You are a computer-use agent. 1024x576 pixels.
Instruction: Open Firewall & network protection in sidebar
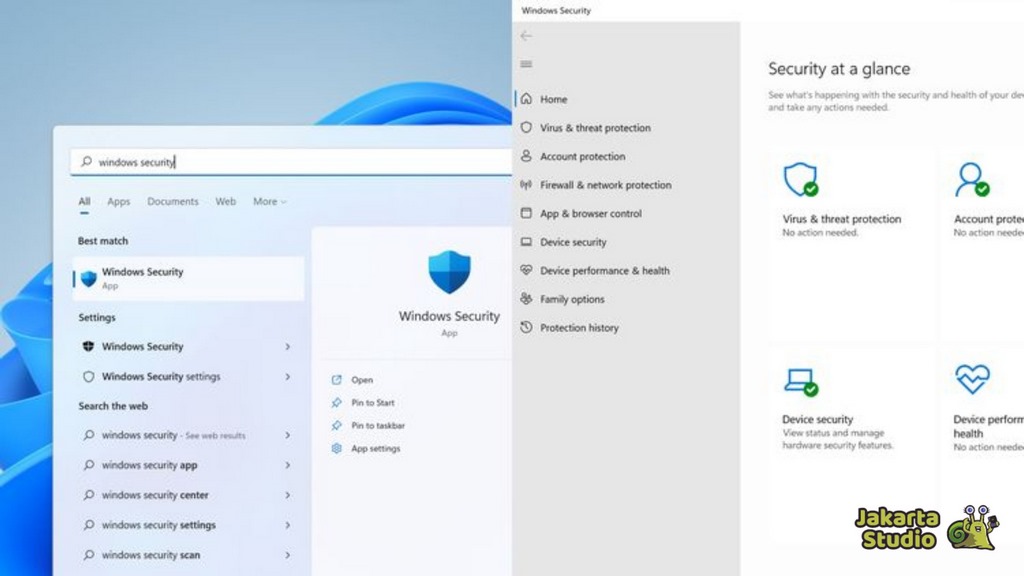[605, 185]
